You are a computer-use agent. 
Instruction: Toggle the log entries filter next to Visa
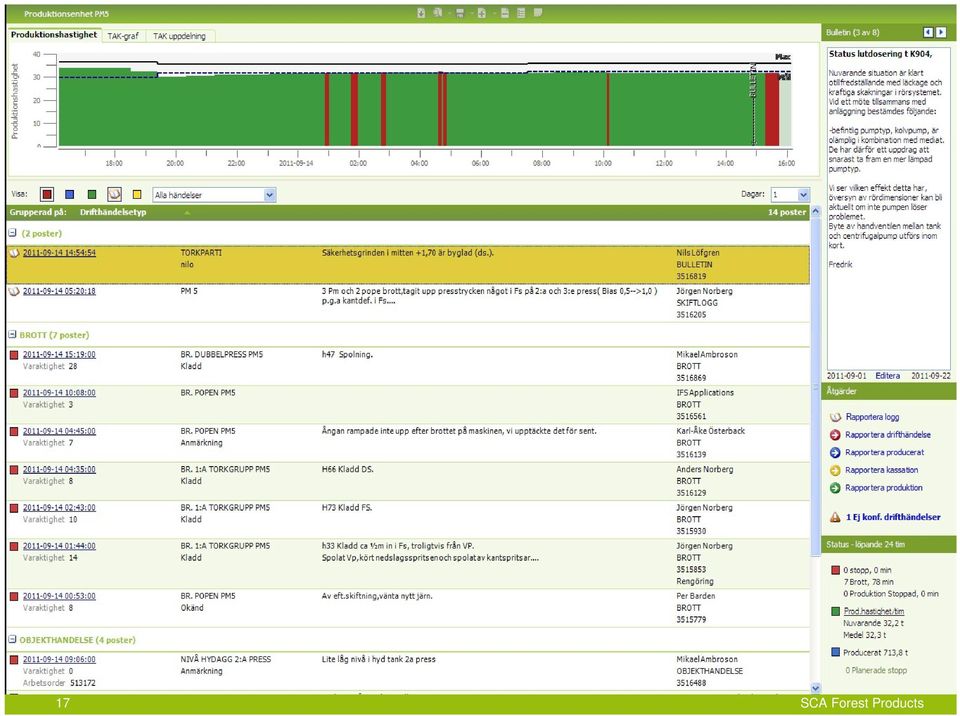[x=114, y=195]
